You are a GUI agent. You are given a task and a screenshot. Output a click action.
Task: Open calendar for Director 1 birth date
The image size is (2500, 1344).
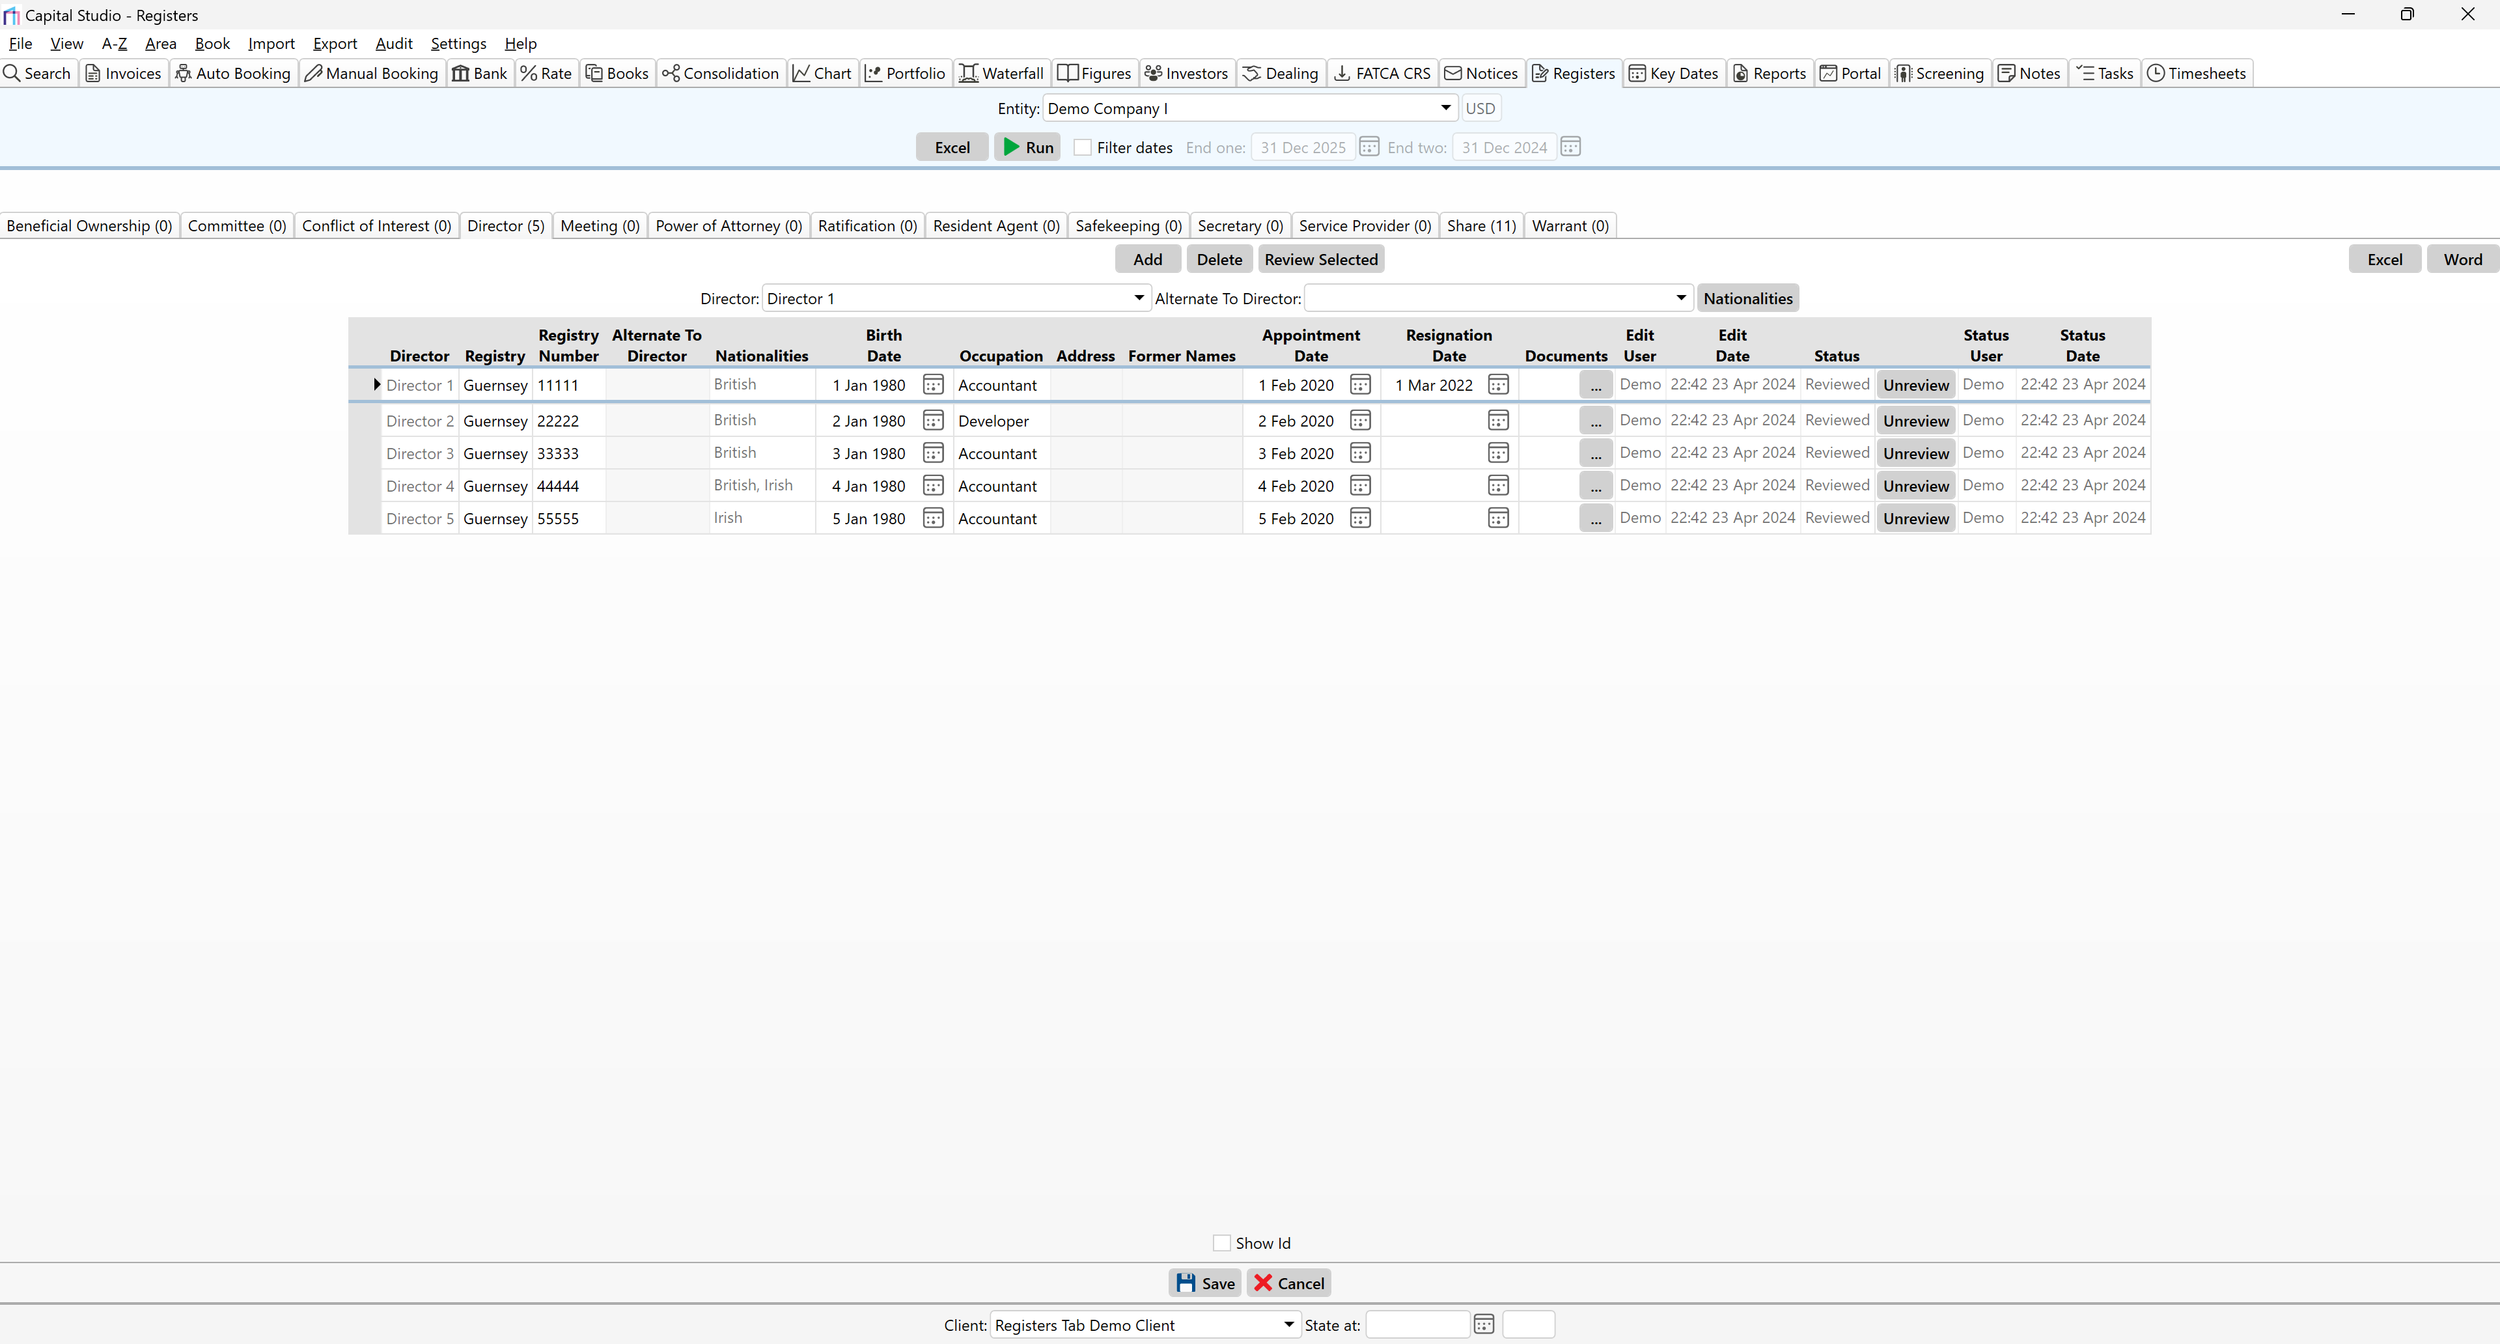coord(933,385)
